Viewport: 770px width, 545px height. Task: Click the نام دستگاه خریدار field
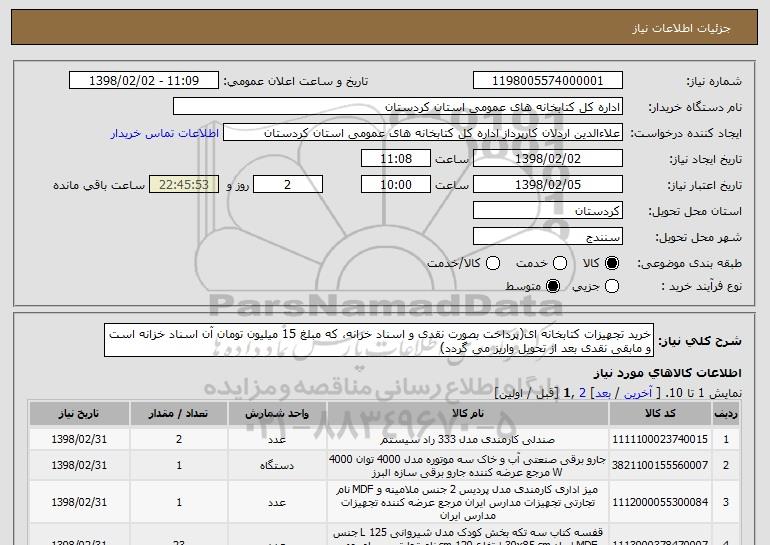coord(398,107)
